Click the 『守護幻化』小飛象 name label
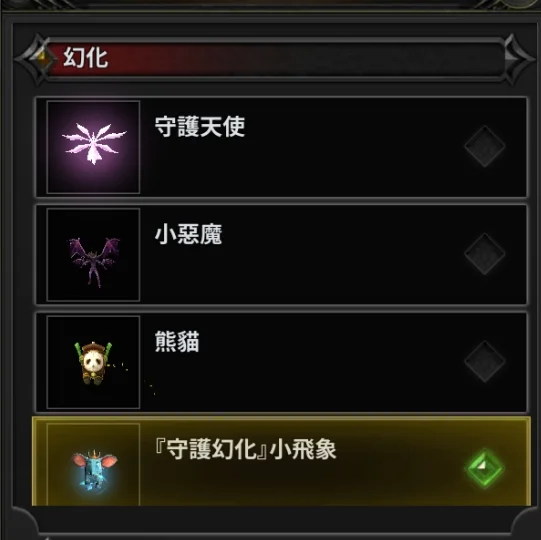 coord(245,449)
